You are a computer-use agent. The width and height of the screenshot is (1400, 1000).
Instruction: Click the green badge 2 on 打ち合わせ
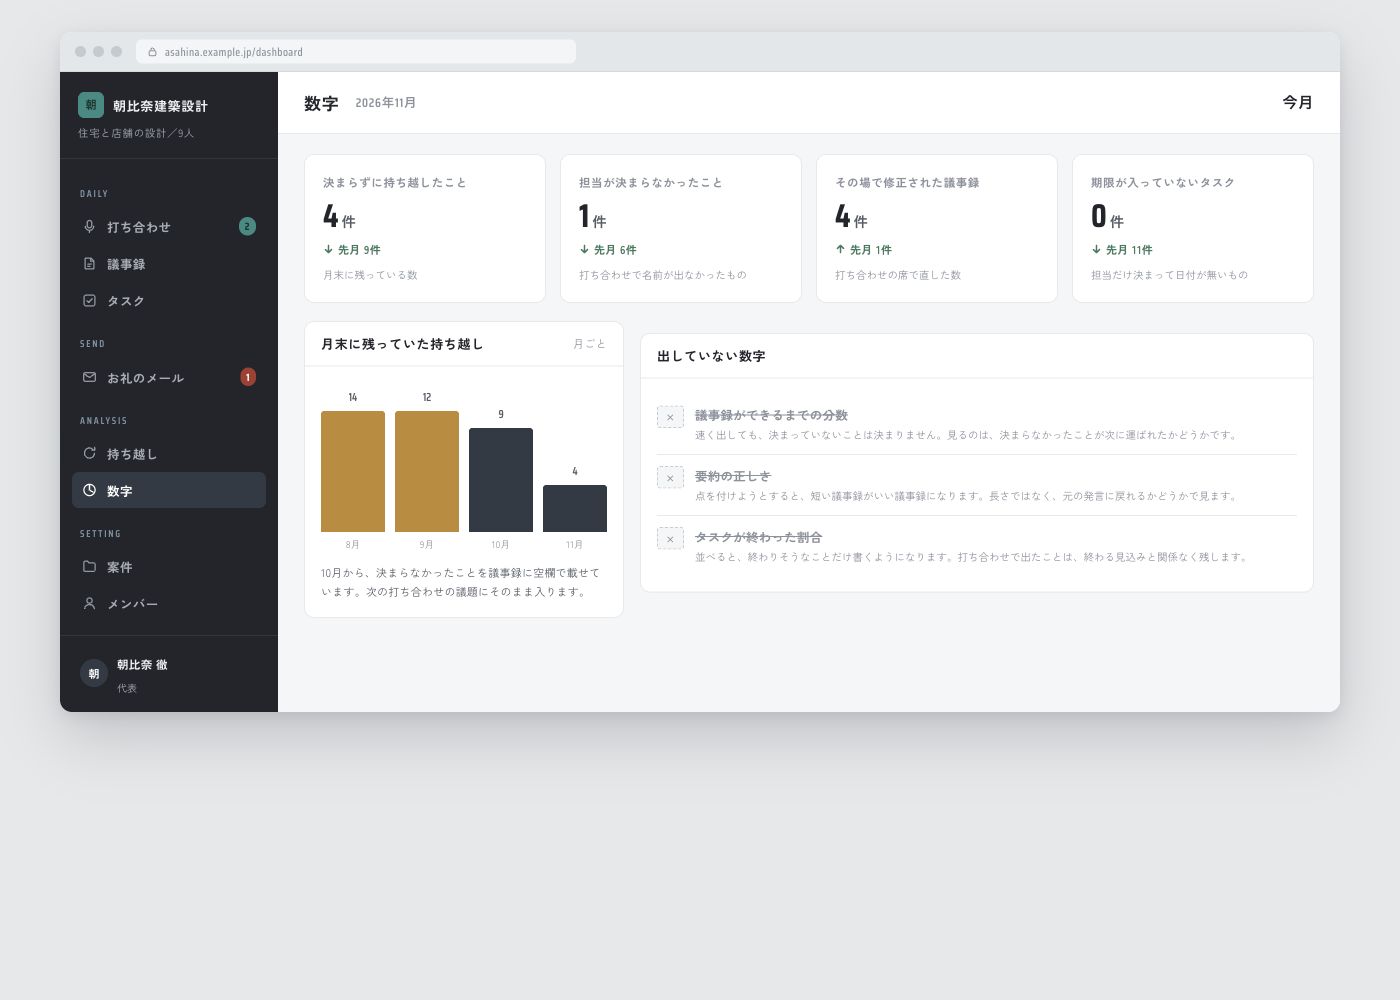click(247, 227)
